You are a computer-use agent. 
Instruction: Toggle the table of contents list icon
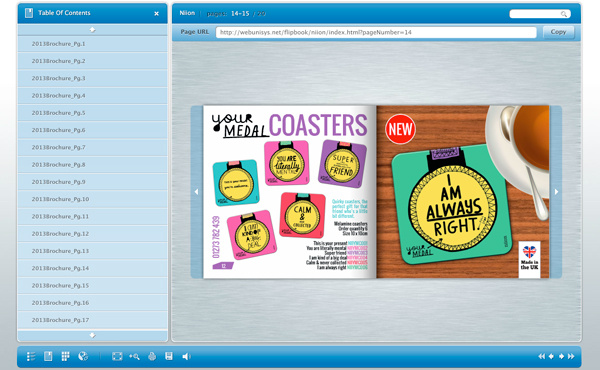(31, 357)
